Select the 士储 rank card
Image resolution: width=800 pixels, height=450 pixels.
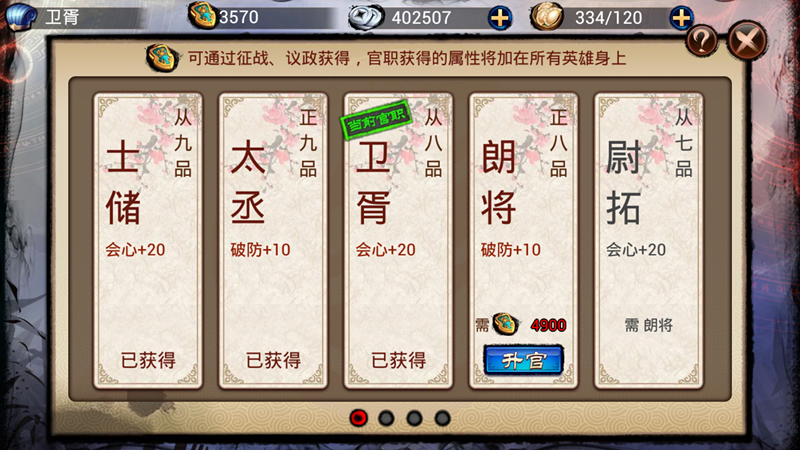coord(148,240)
